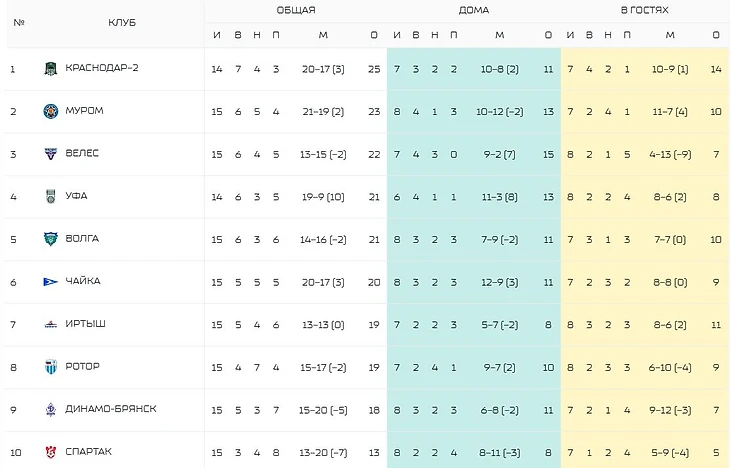
Task: Select the В ГОСТЯХ column group header
Action: point(645,10)
